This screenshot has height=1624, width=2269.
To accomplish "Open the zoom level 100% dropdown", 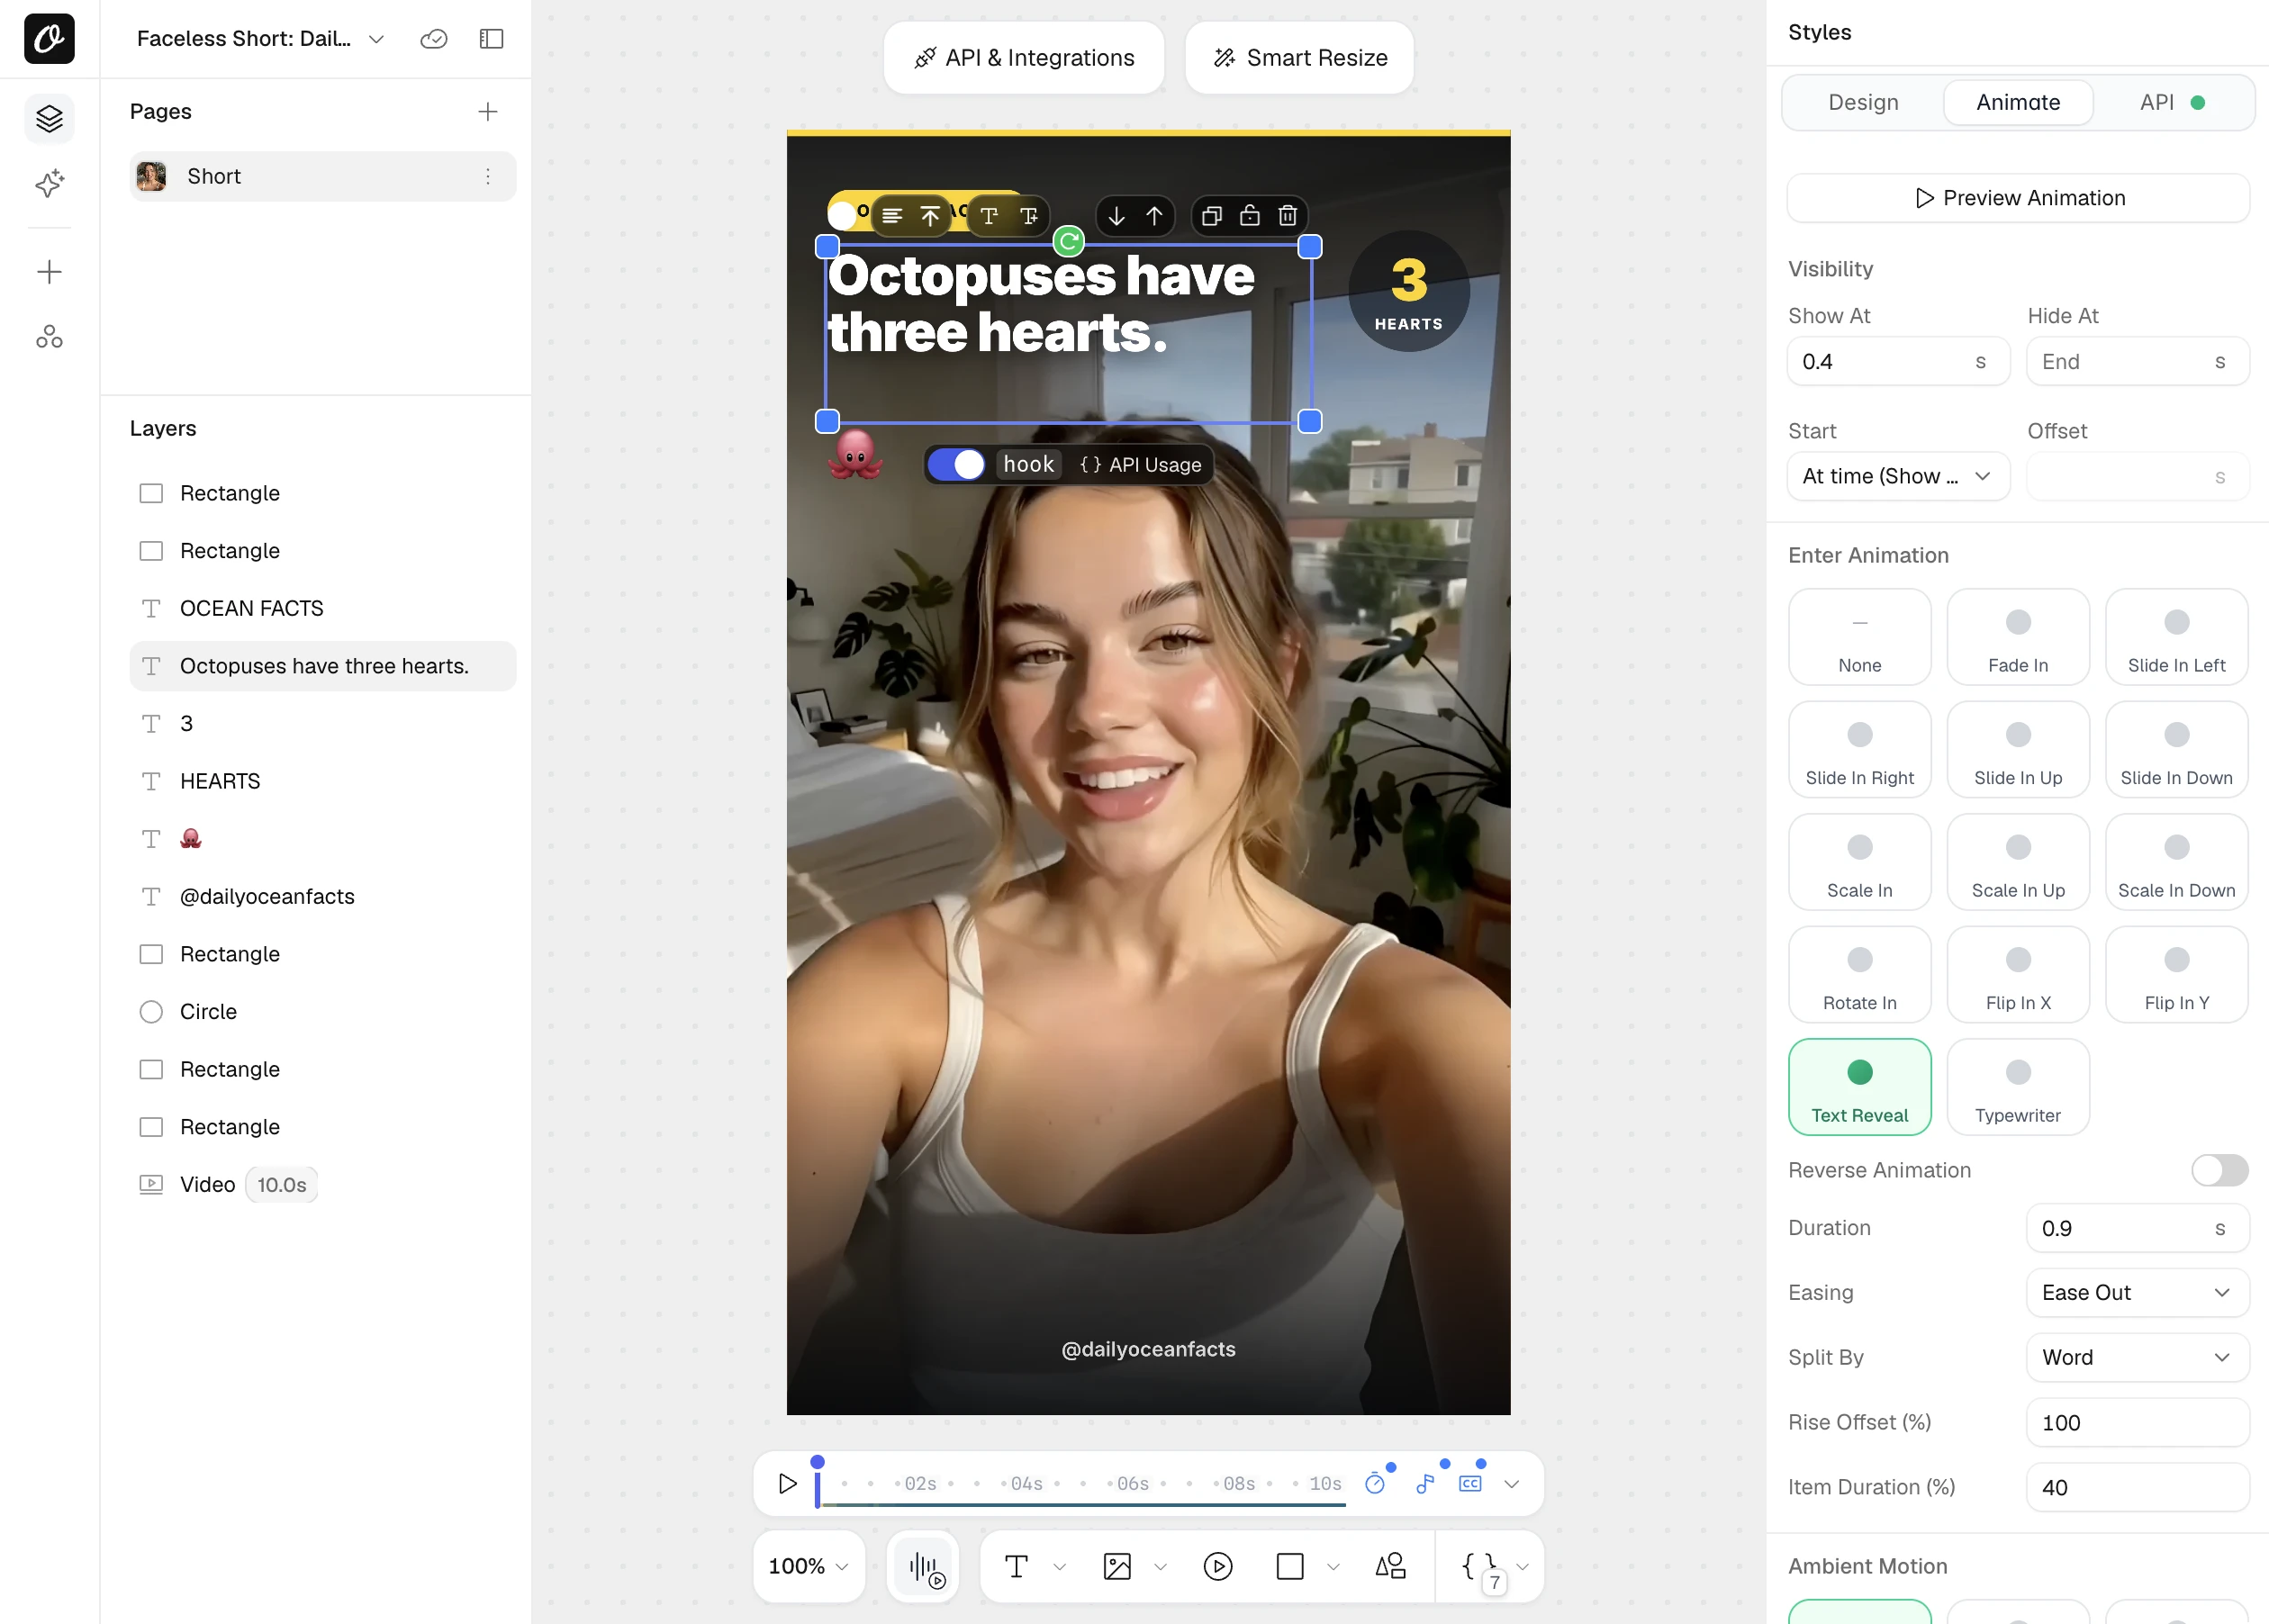I will click(x=808, y=1567).
